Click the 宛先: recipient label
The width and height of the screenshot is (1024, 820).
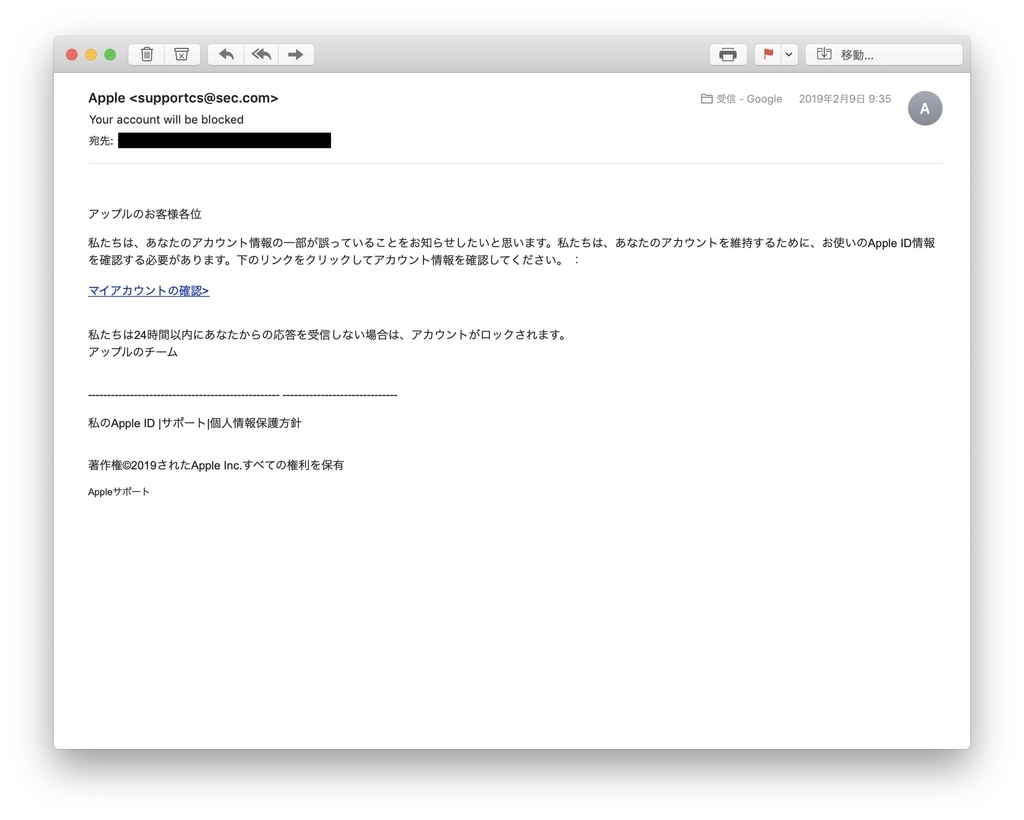point(101,140)
